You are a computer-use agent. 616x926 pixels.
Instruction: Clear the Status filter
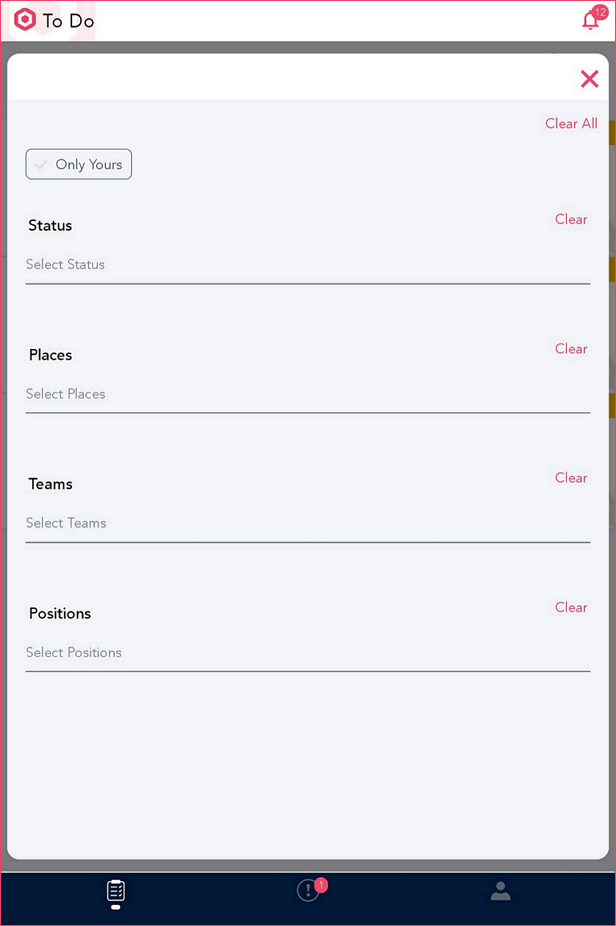571,219
